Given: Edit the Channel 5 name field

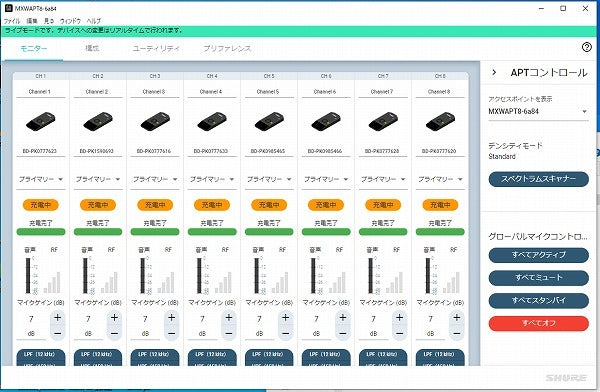Looking at the screenshot, I should click(269, 92).
